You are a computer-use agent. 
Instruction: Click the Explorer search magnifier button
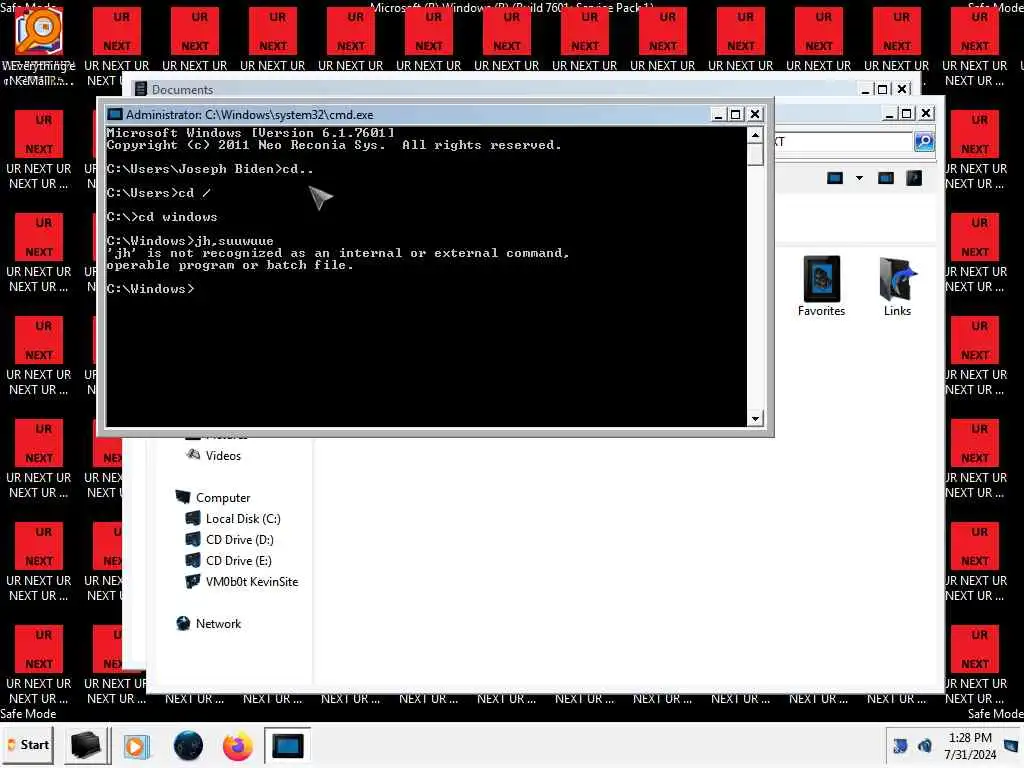923,141
